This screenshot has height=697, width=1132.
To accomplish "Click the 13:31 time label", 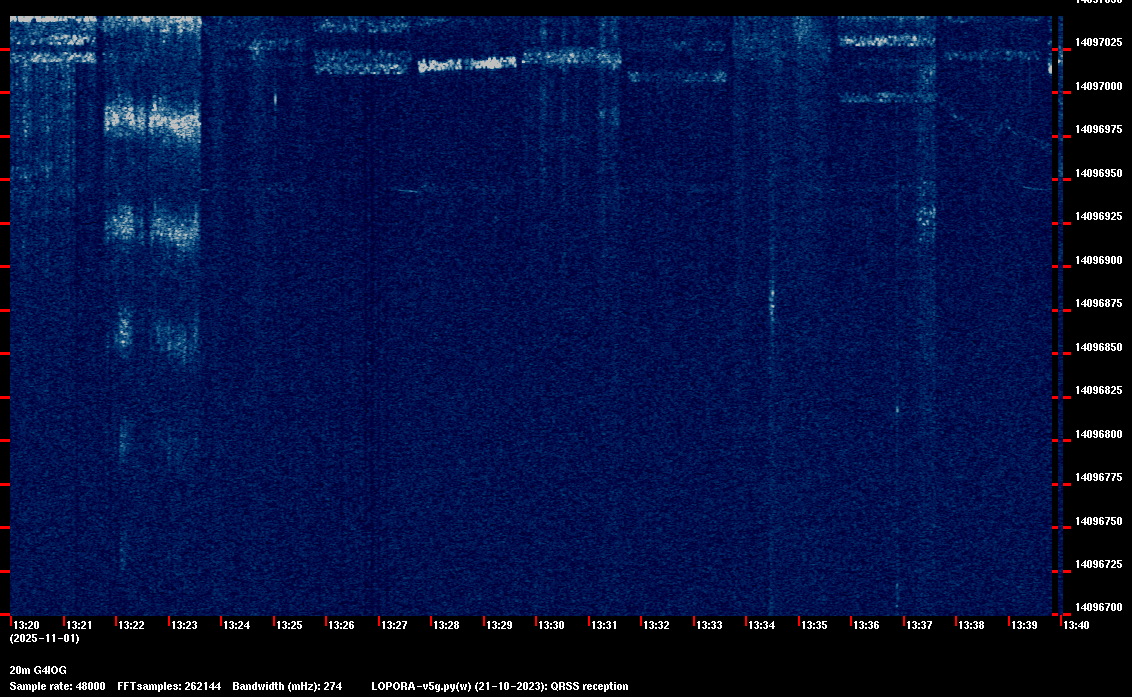I will tap(604, 625).
